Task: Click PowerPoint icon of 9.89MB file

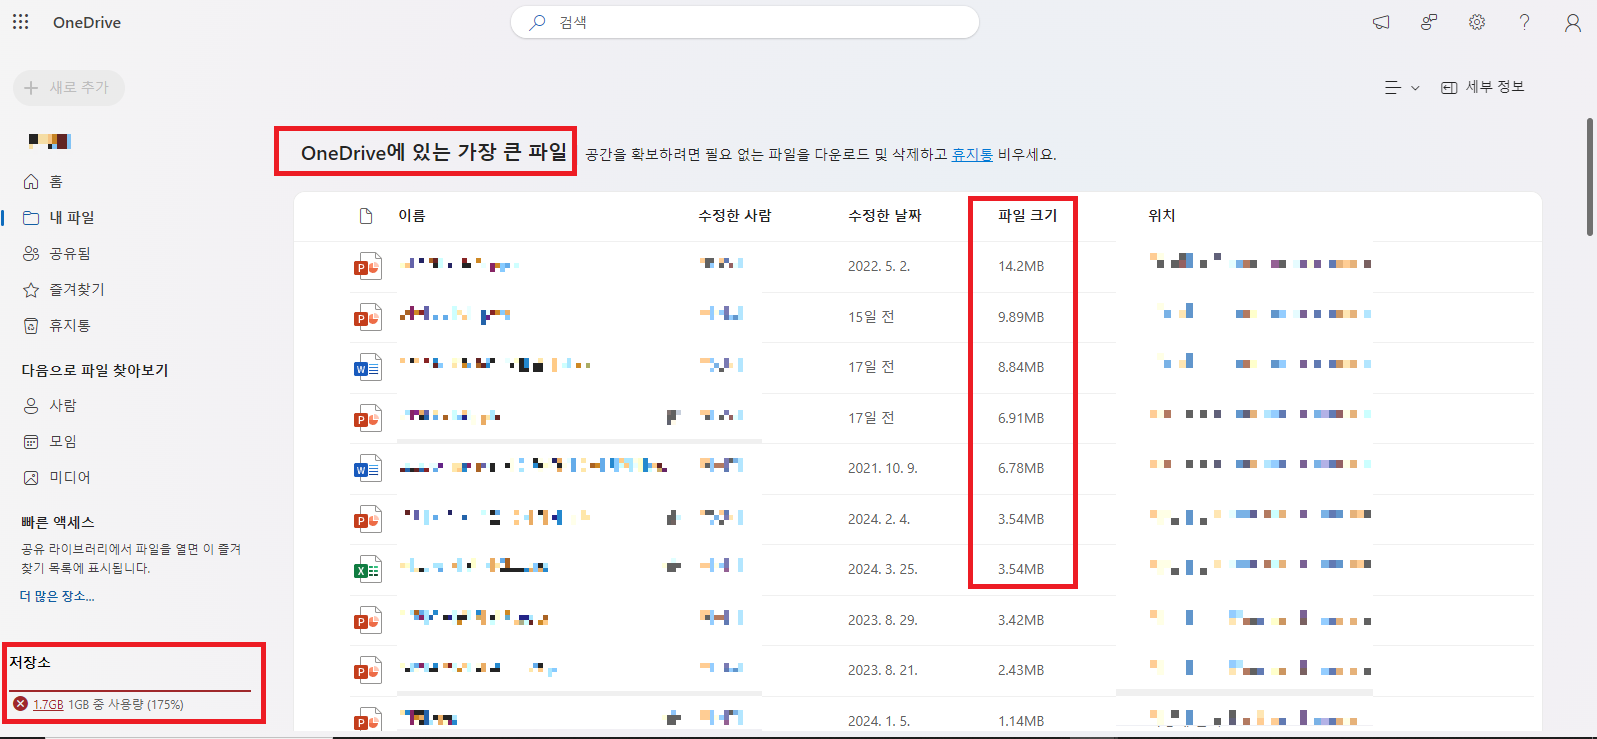Action: pyautogui.click(x=367, y=317)
